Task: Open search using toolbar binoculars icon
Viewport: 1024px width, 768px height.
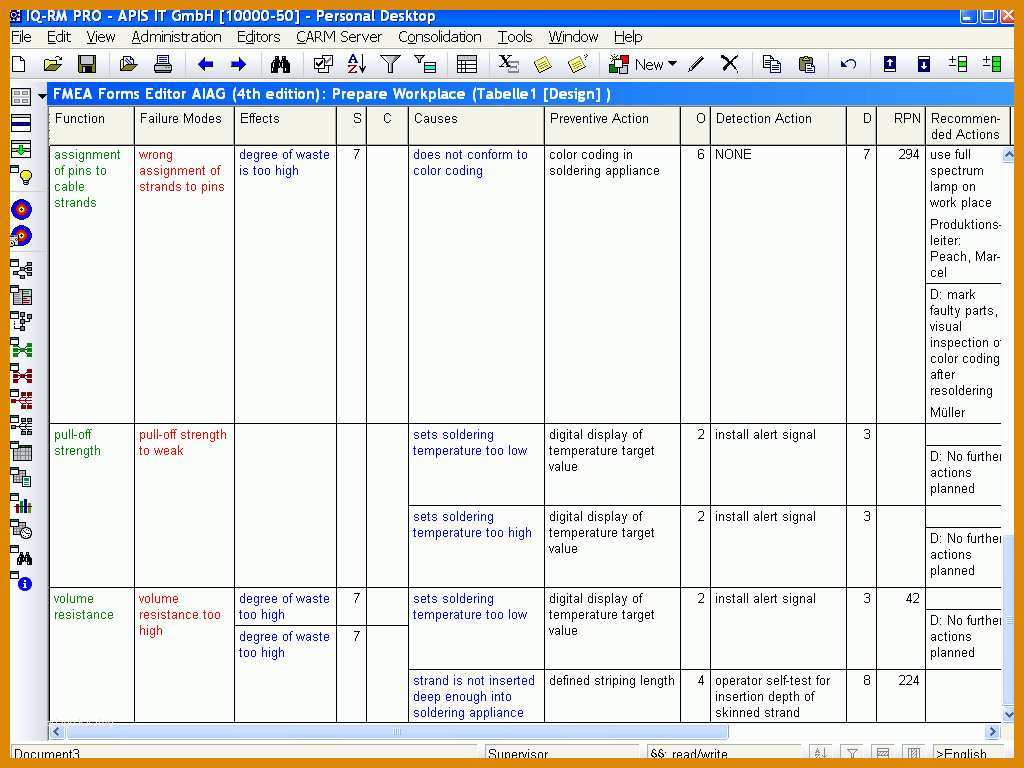Action: (280, 64)
